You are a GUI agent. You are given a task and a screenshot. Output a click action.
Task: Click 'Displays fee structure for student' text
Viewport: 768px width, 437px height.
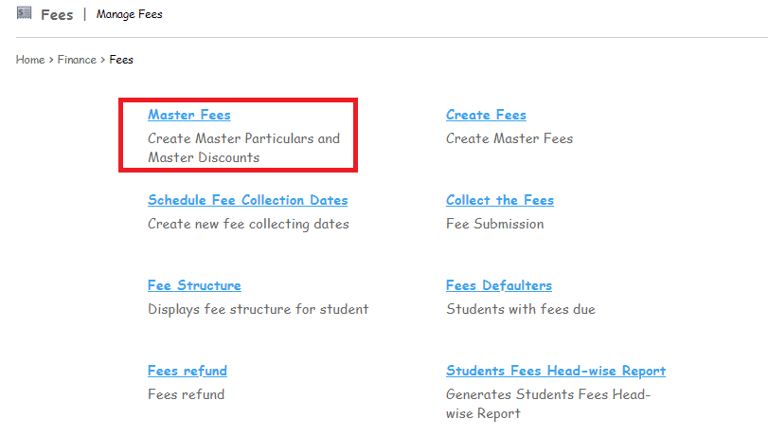[x=258, y=309]
